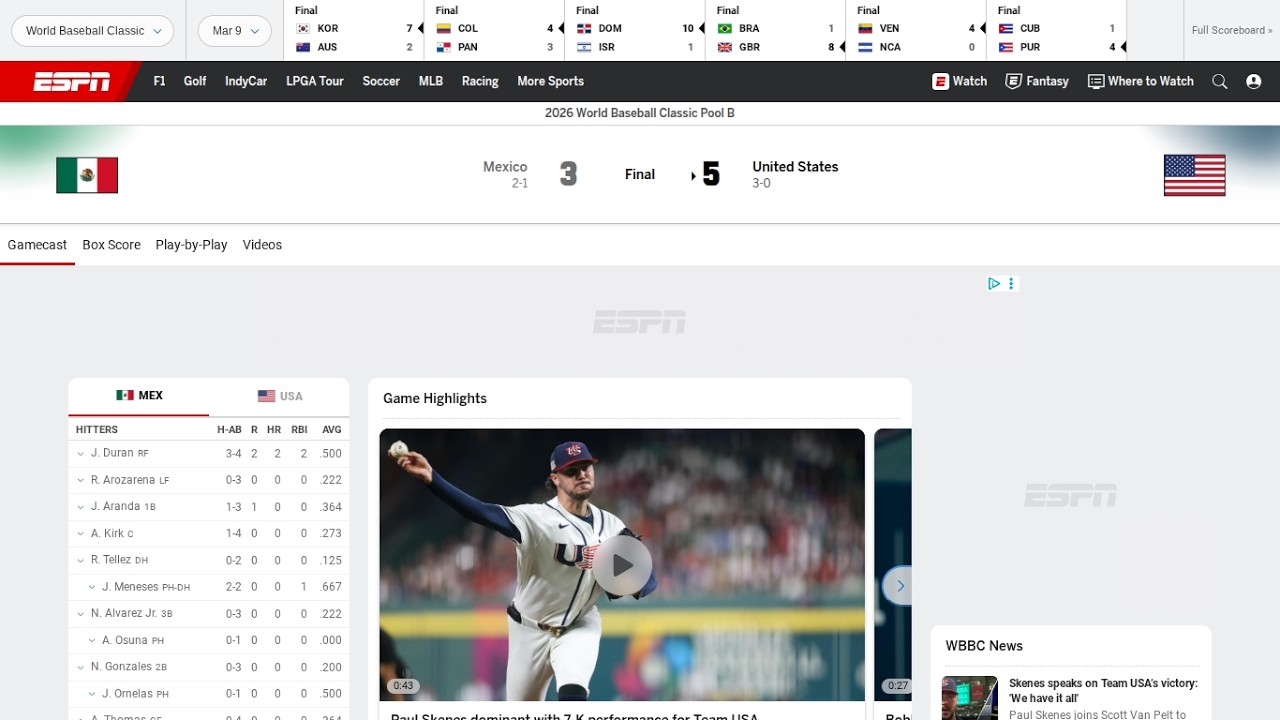Open the user profile icon
The height and width of the screenshot is (720, 1280).
1254,82
